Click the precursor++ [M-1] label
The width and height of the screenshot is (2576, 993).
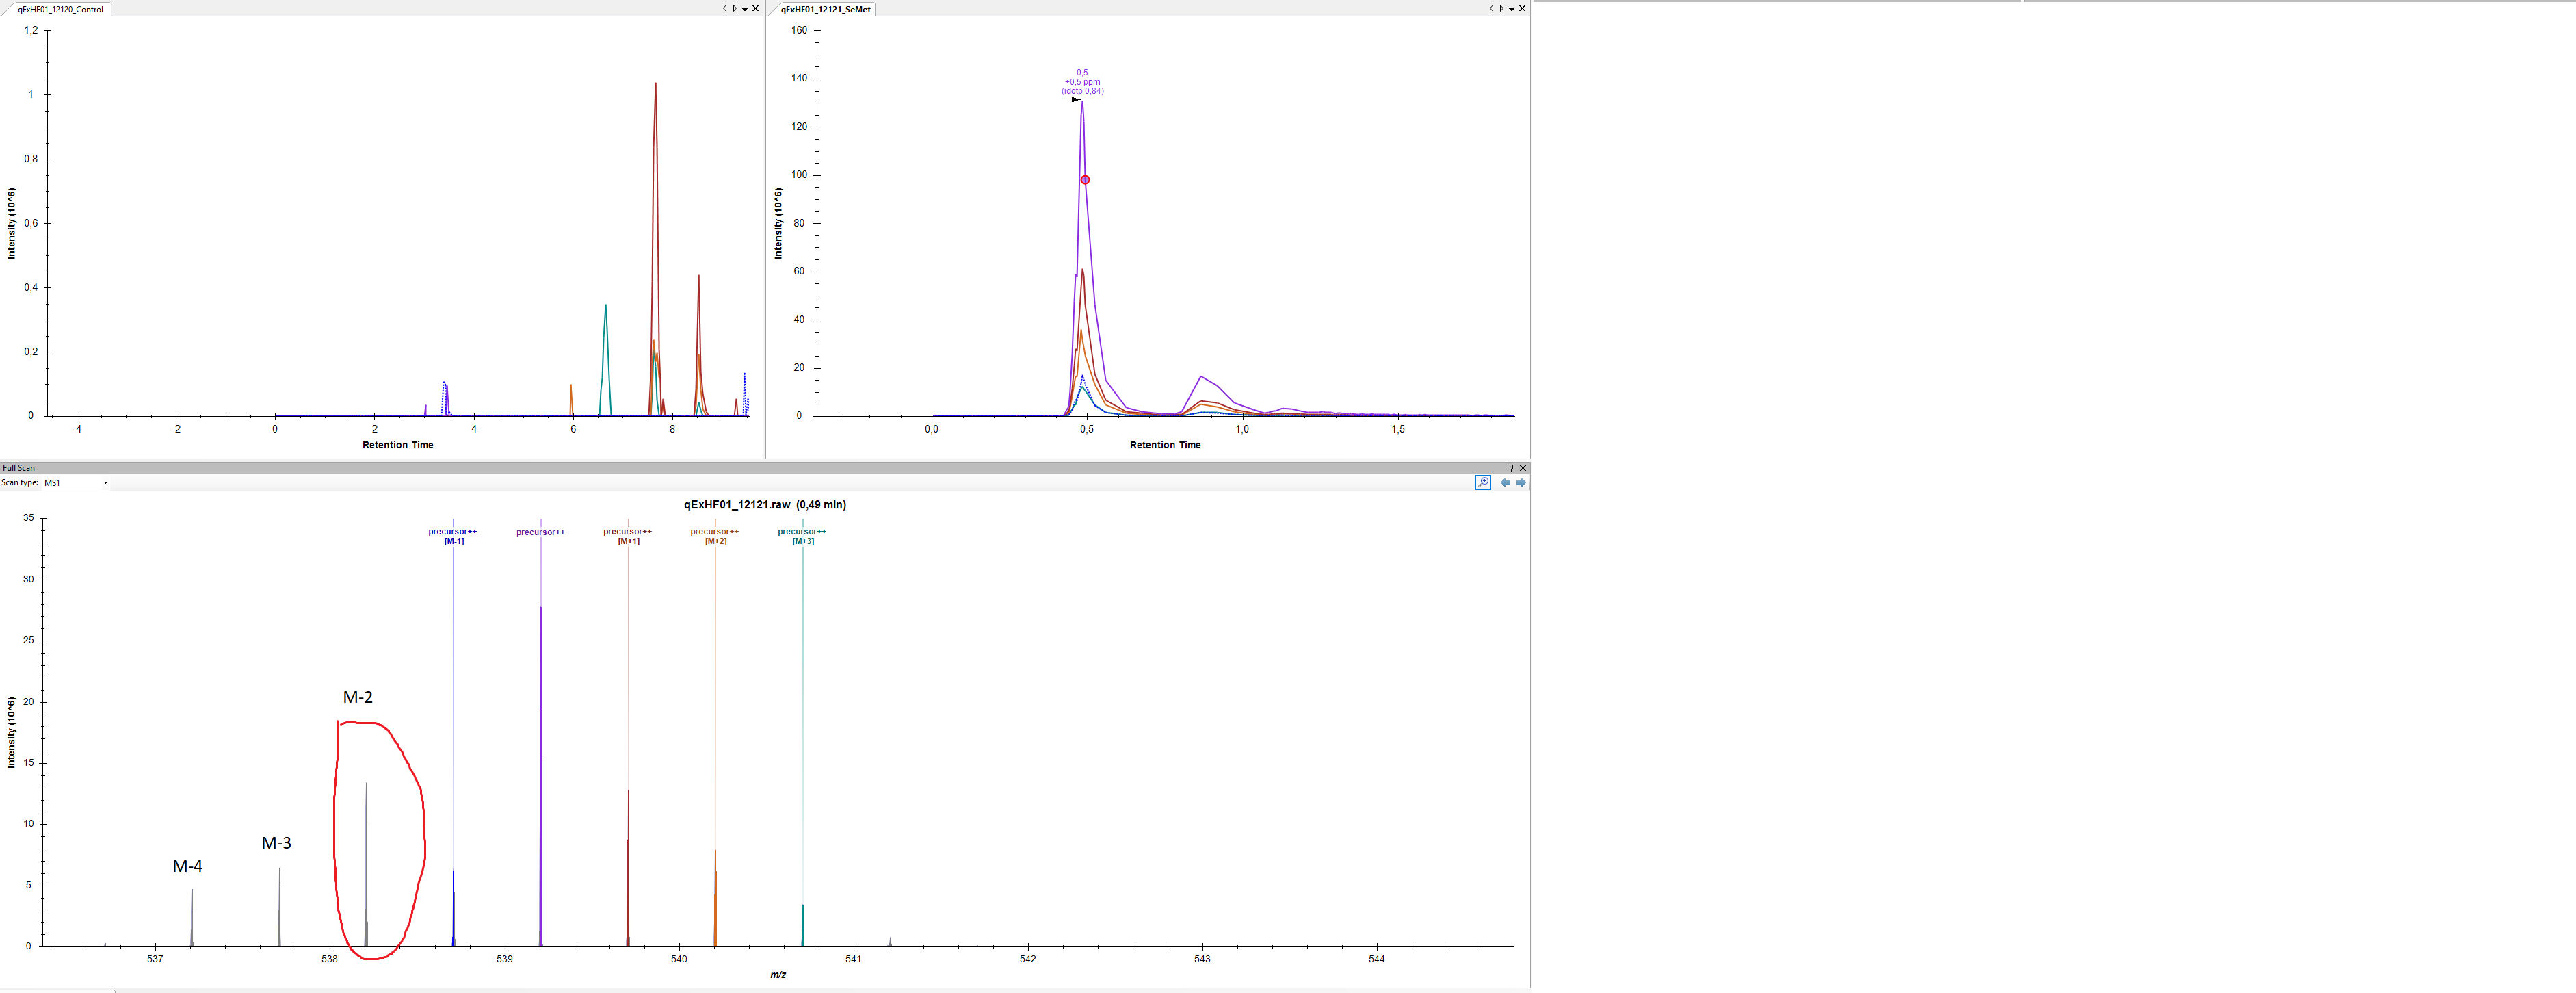(x=453, y=536)
